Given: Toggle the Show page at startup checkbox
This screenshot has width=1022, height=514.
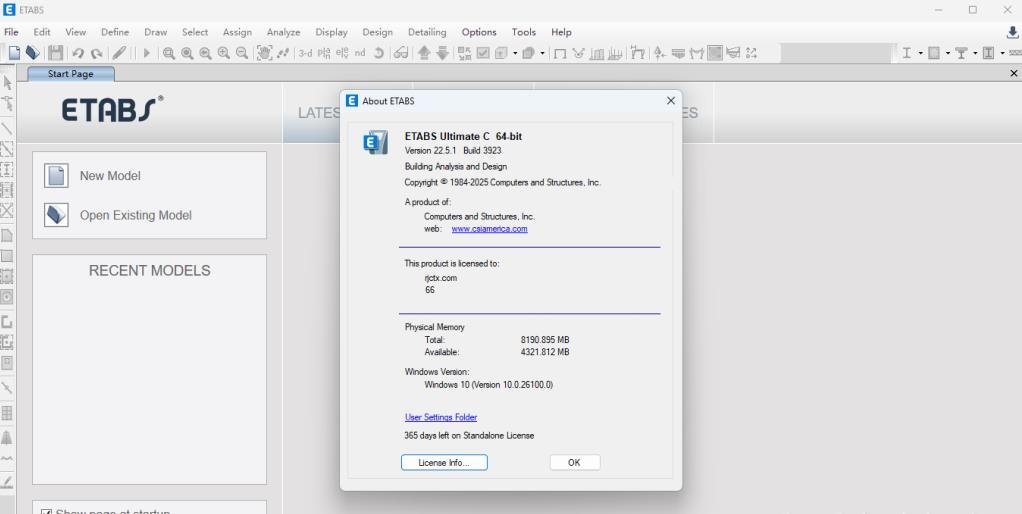Looking at the screenshot, I should point(46,512).
